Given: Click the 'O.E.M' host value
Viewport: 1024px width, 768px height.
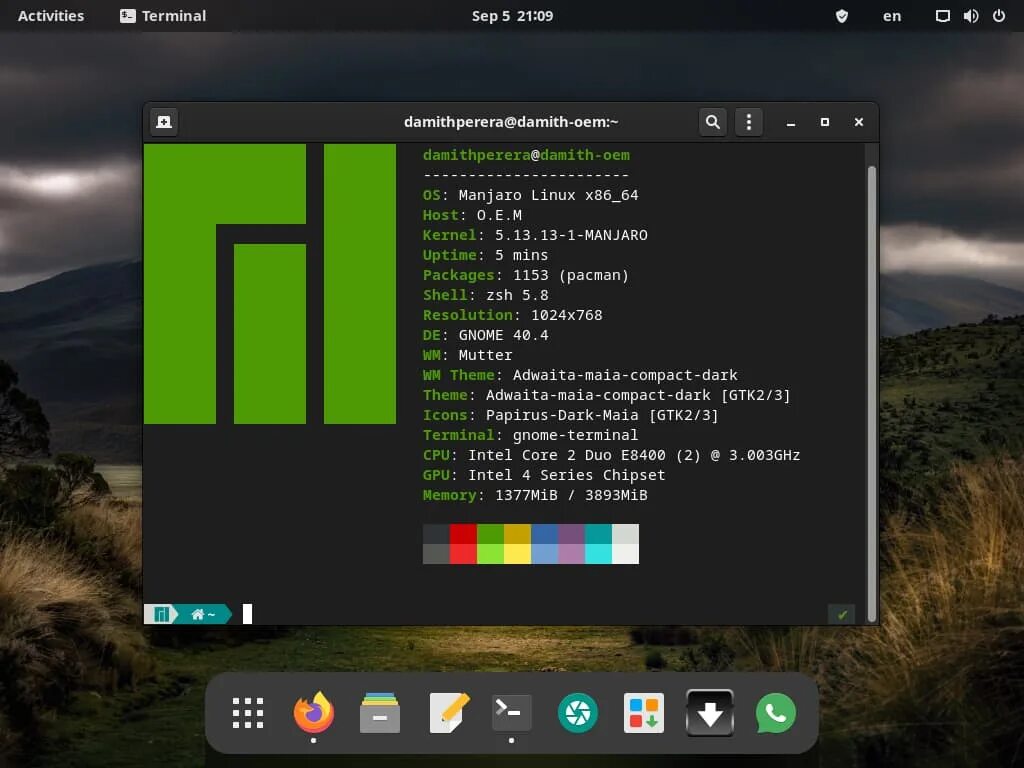Looking at the screenshot, I should tap(499, 216).
